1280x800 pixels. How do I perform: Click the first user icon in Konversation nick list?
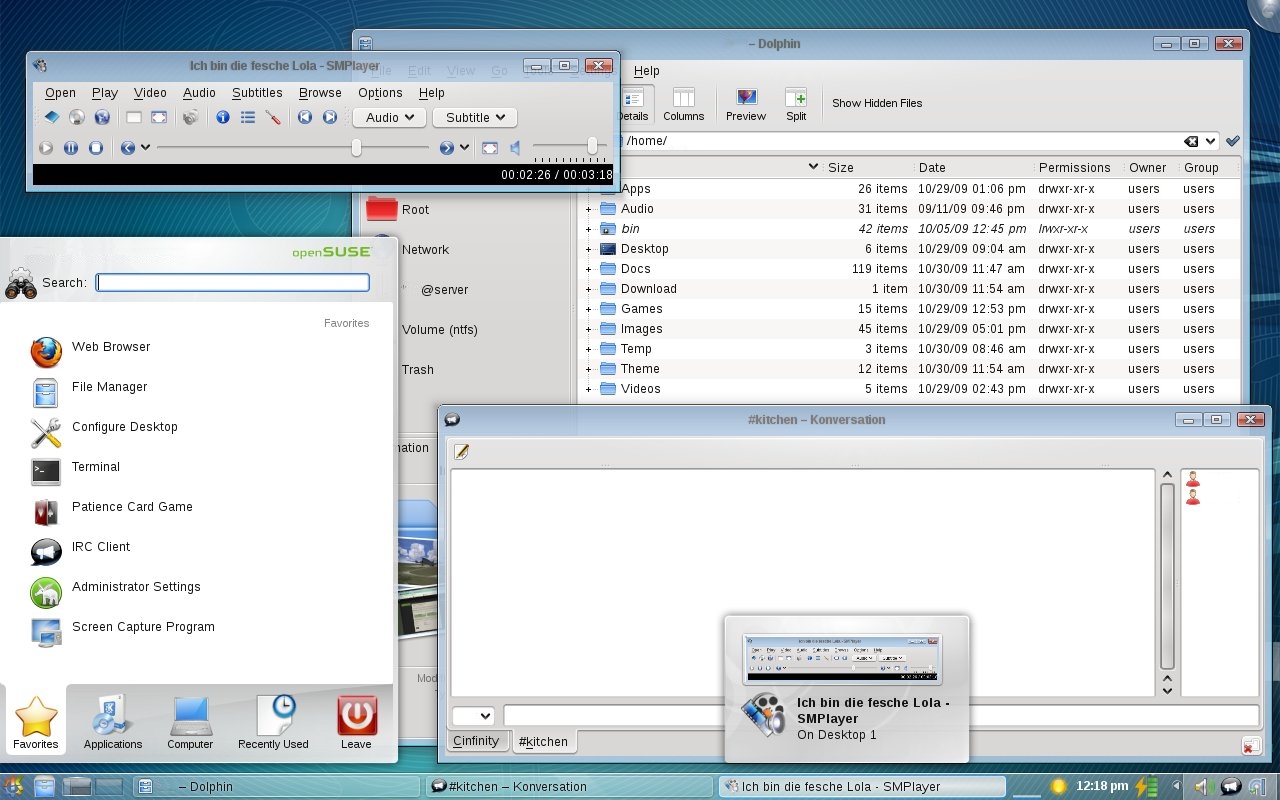pos(1193,479)
